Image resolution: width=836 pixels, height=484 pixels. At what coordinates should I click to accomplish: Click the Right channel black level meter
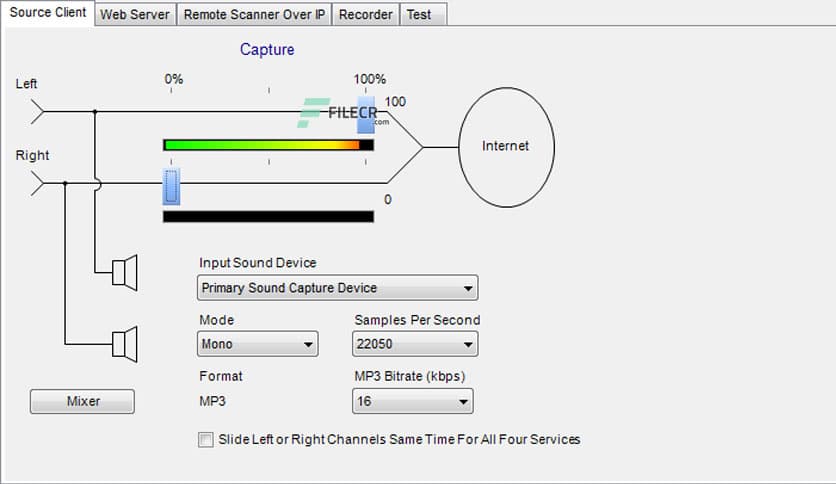click(x=268, y=216)
